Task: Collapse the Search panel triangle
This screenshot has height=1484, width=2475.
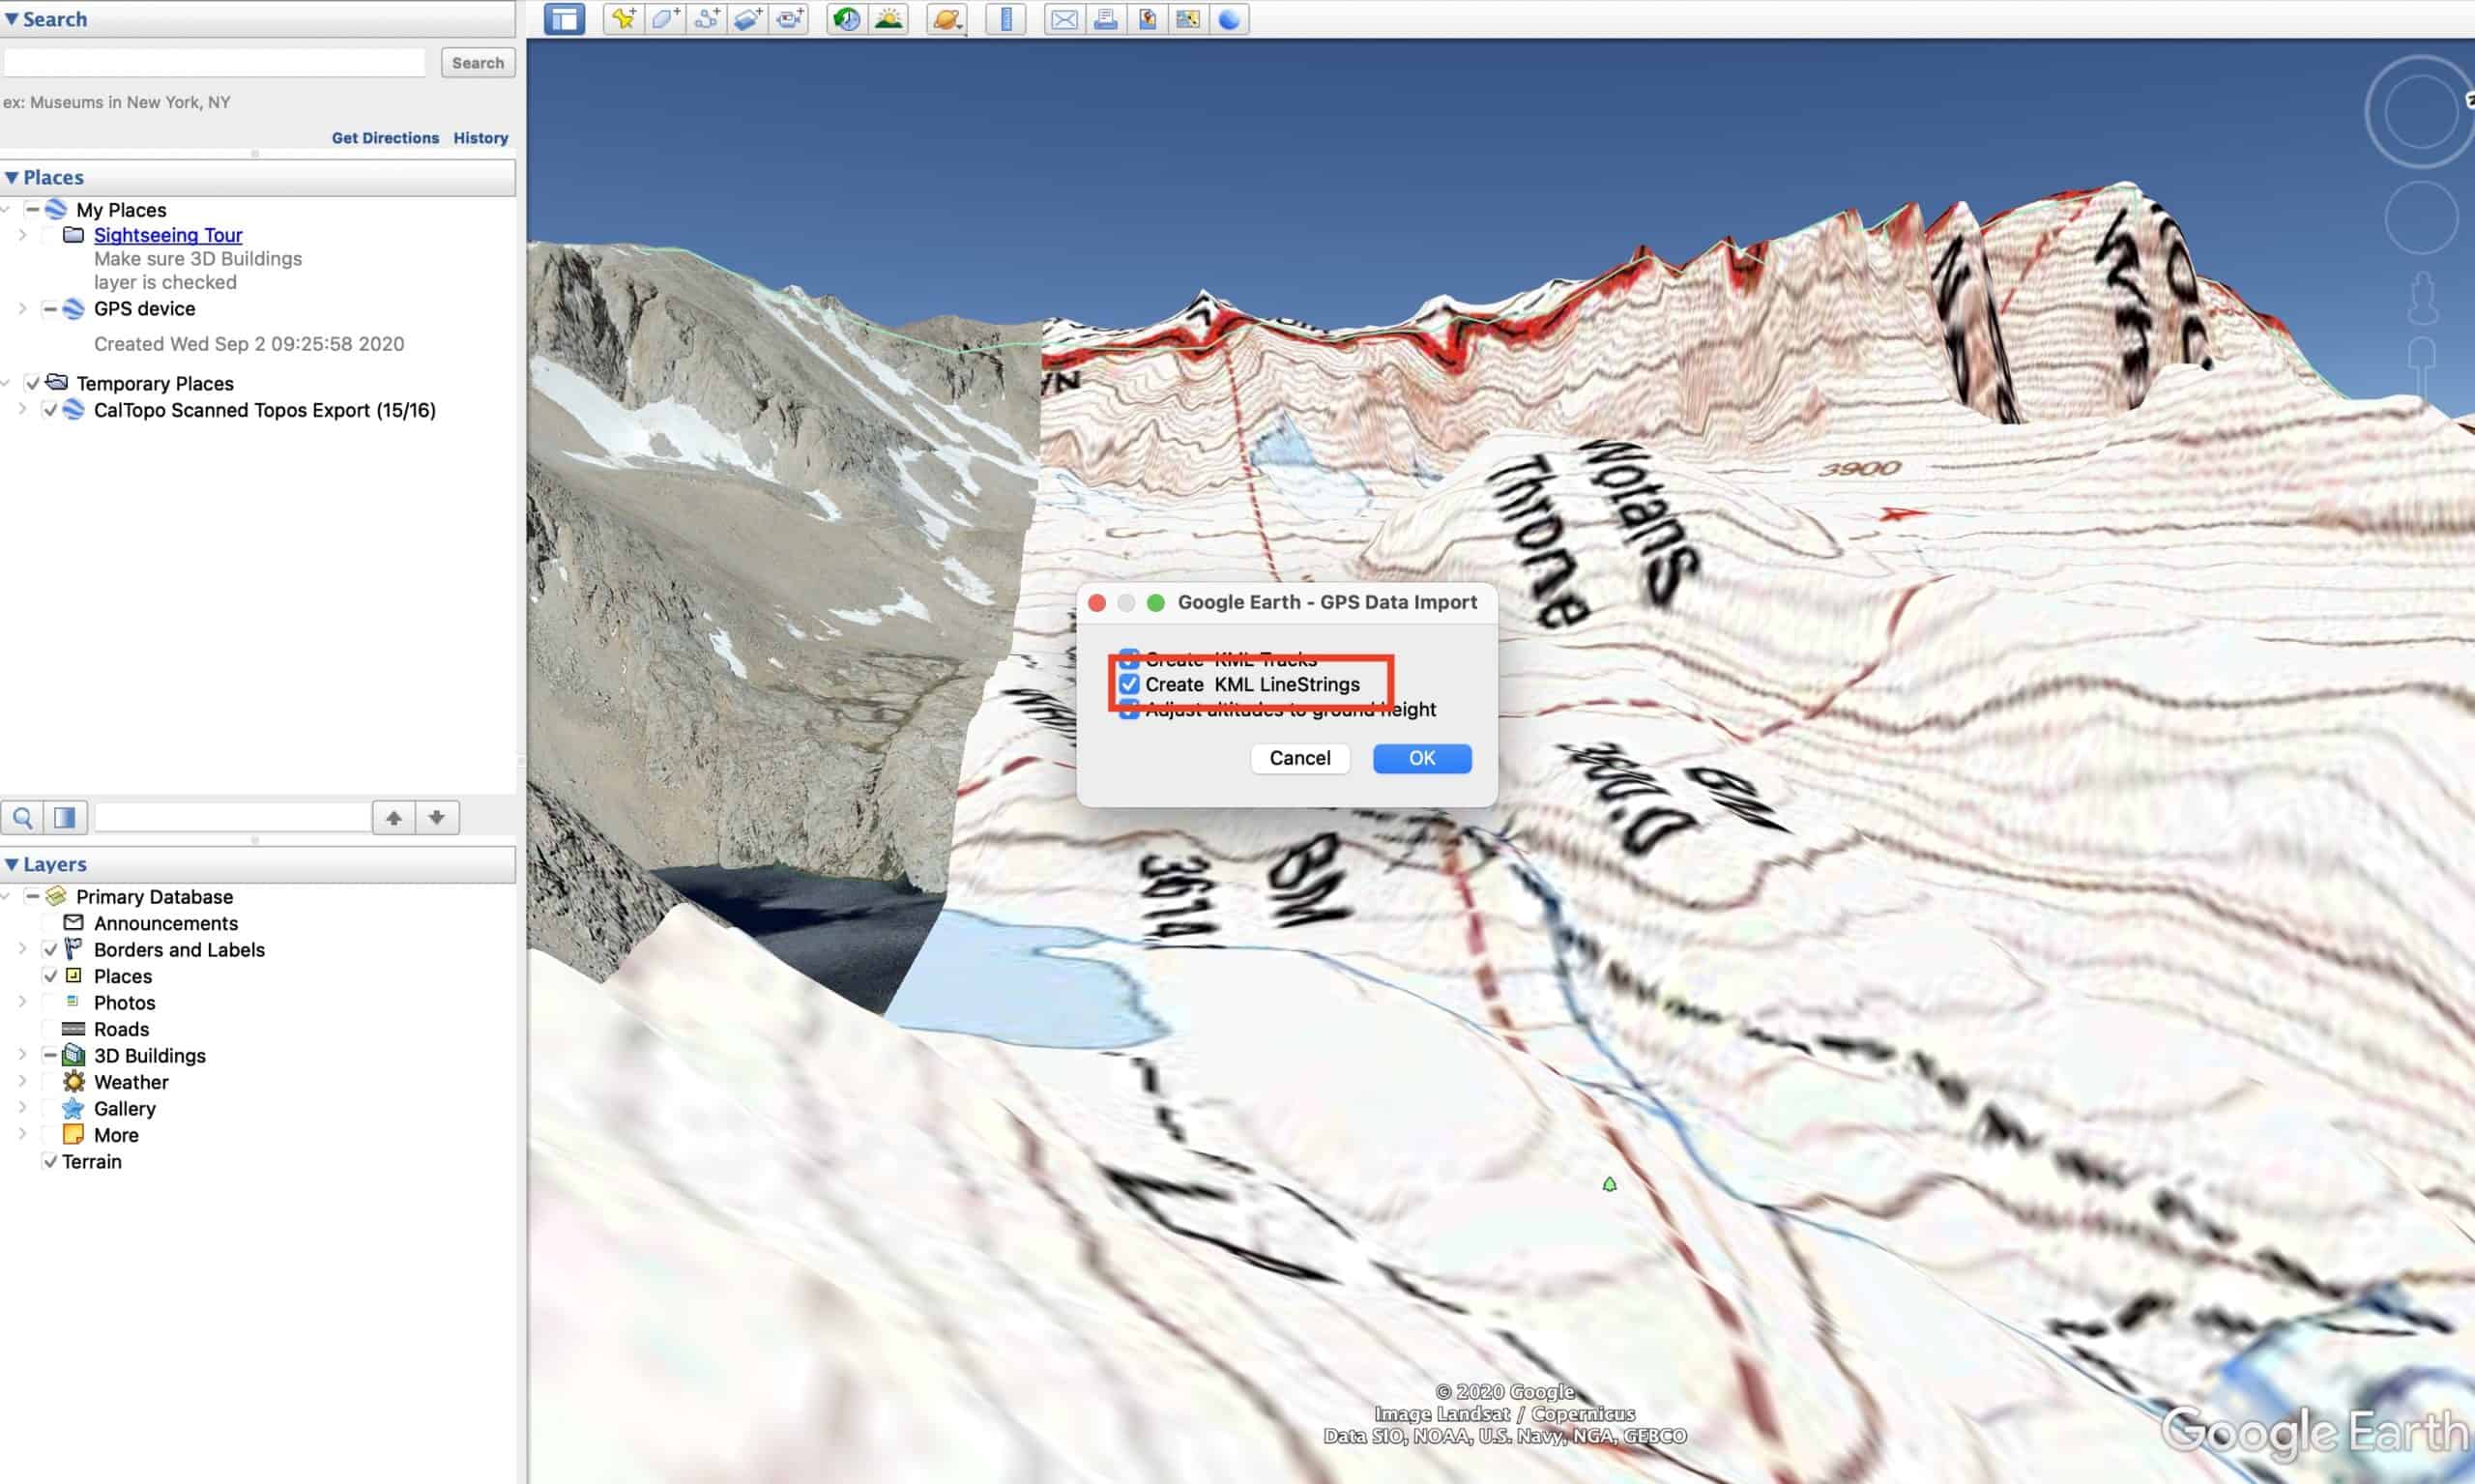Action: 12,19
